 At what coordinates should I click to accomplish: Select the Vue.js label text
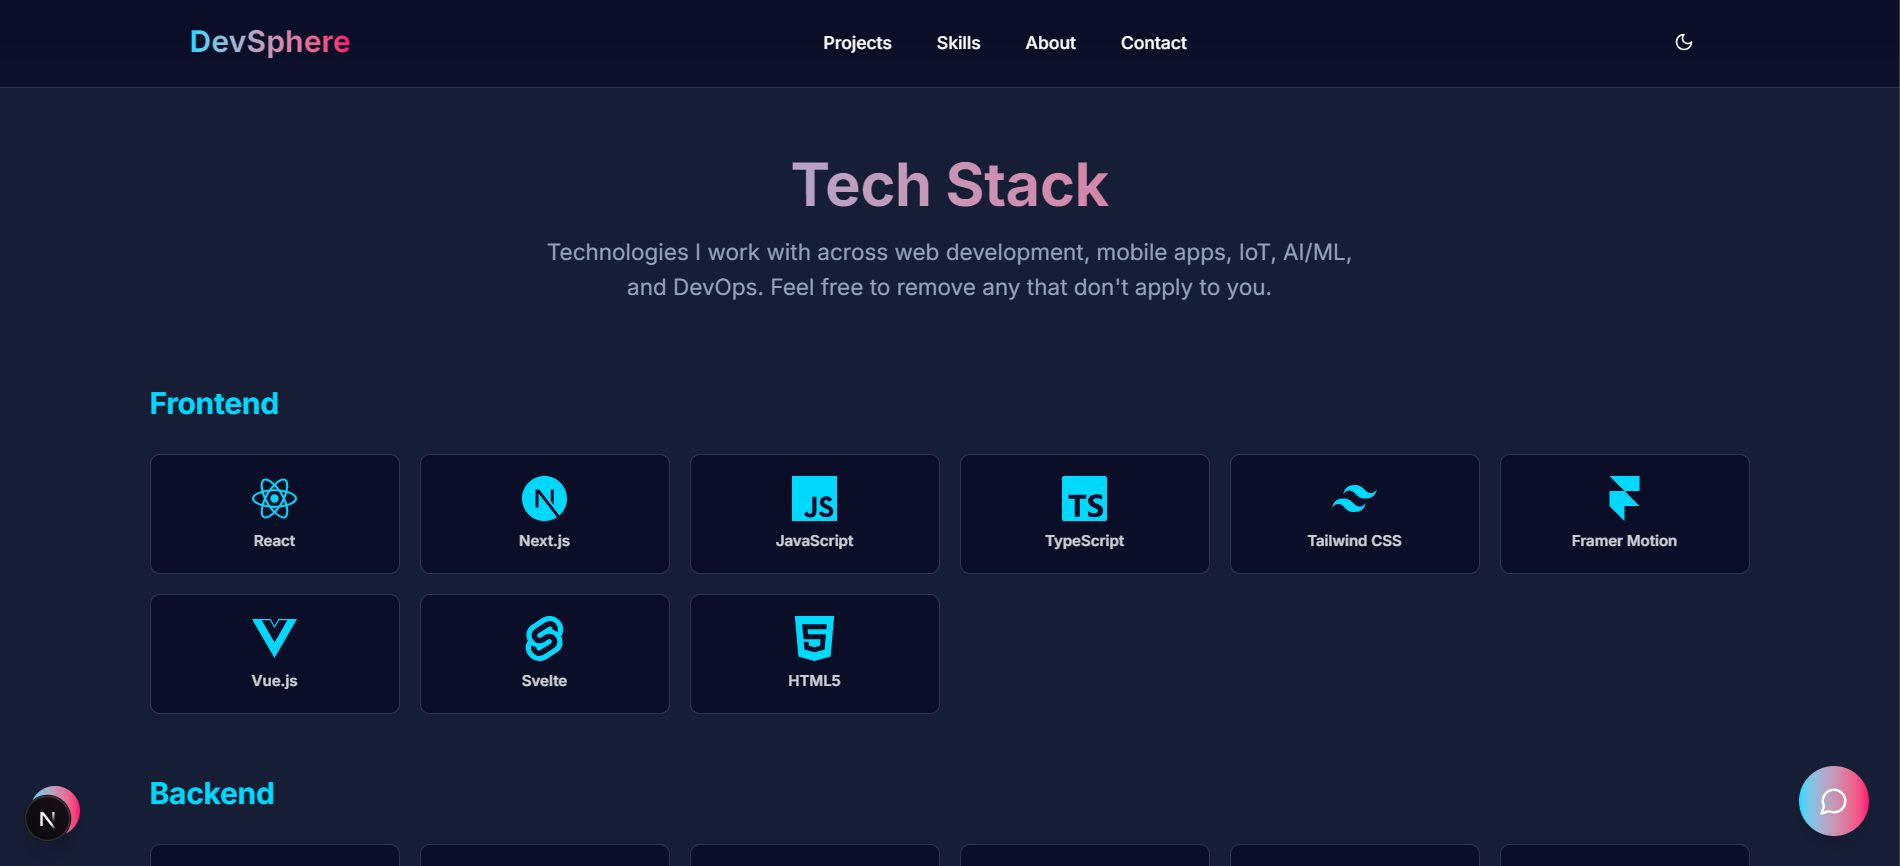click(274, 681)
